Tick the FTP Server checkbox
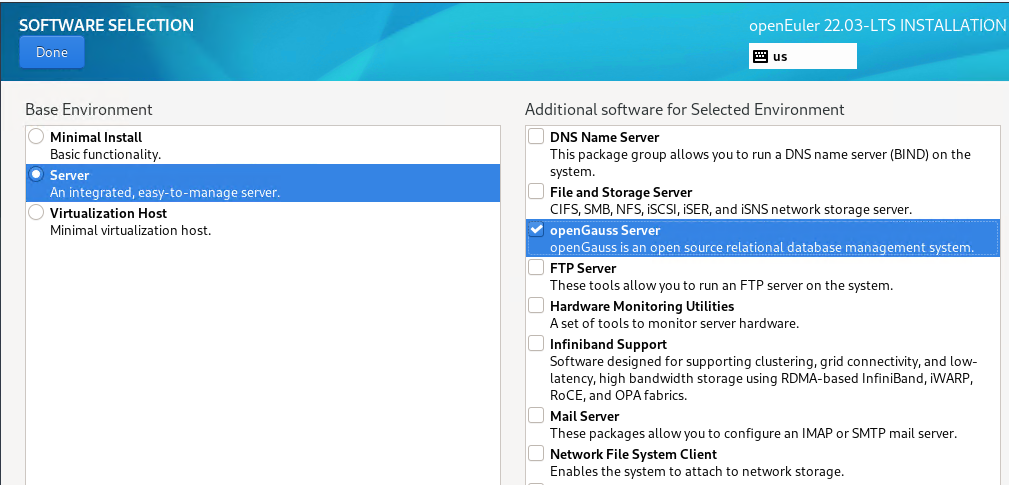 (x=537, y=268)
